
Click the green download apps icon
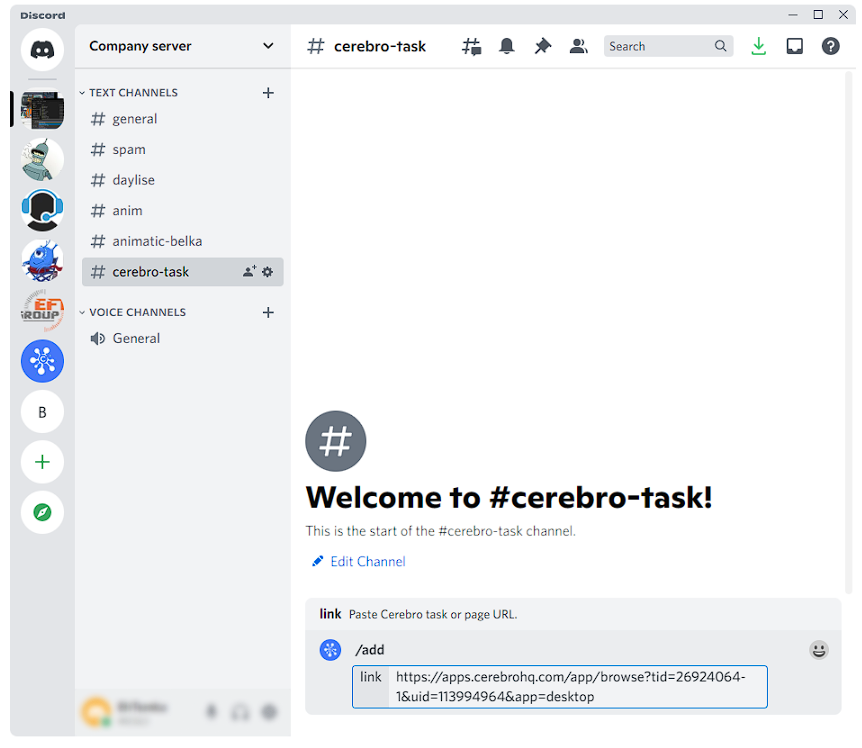tap(759, 46)
